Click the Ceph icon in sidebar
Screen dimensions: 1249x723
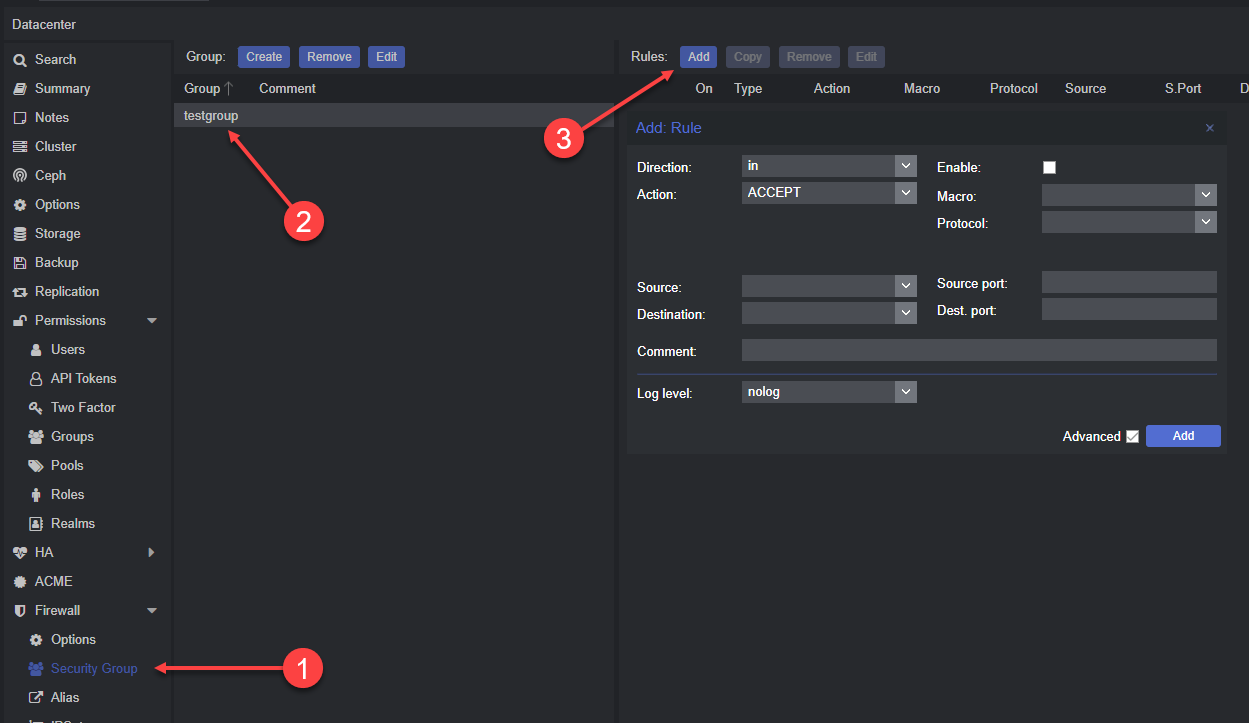(x=19, y=176)
